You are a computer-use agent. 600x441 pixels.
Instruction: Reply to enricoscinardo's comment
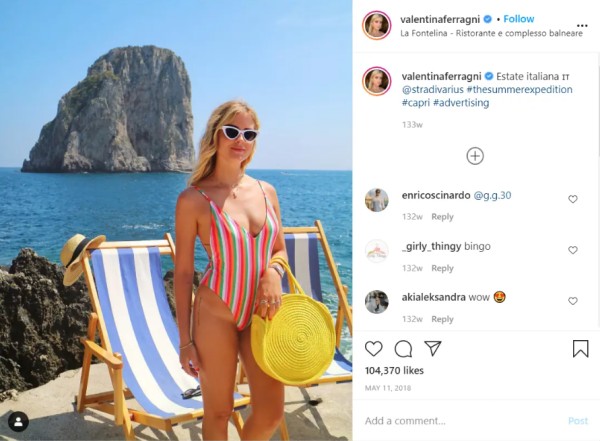pos(442,217)
